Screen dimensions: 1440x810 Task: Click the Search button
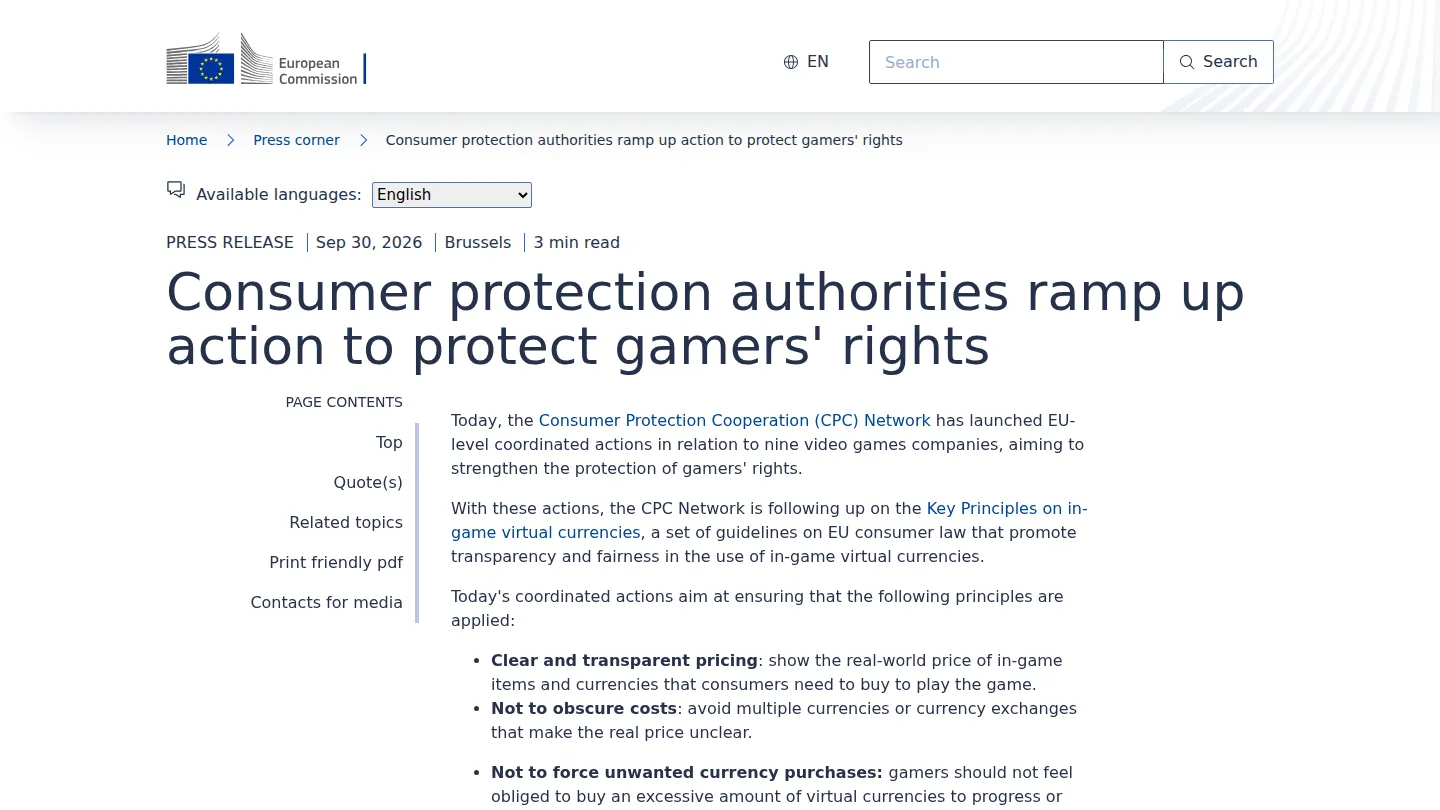tap(1218, 62)
